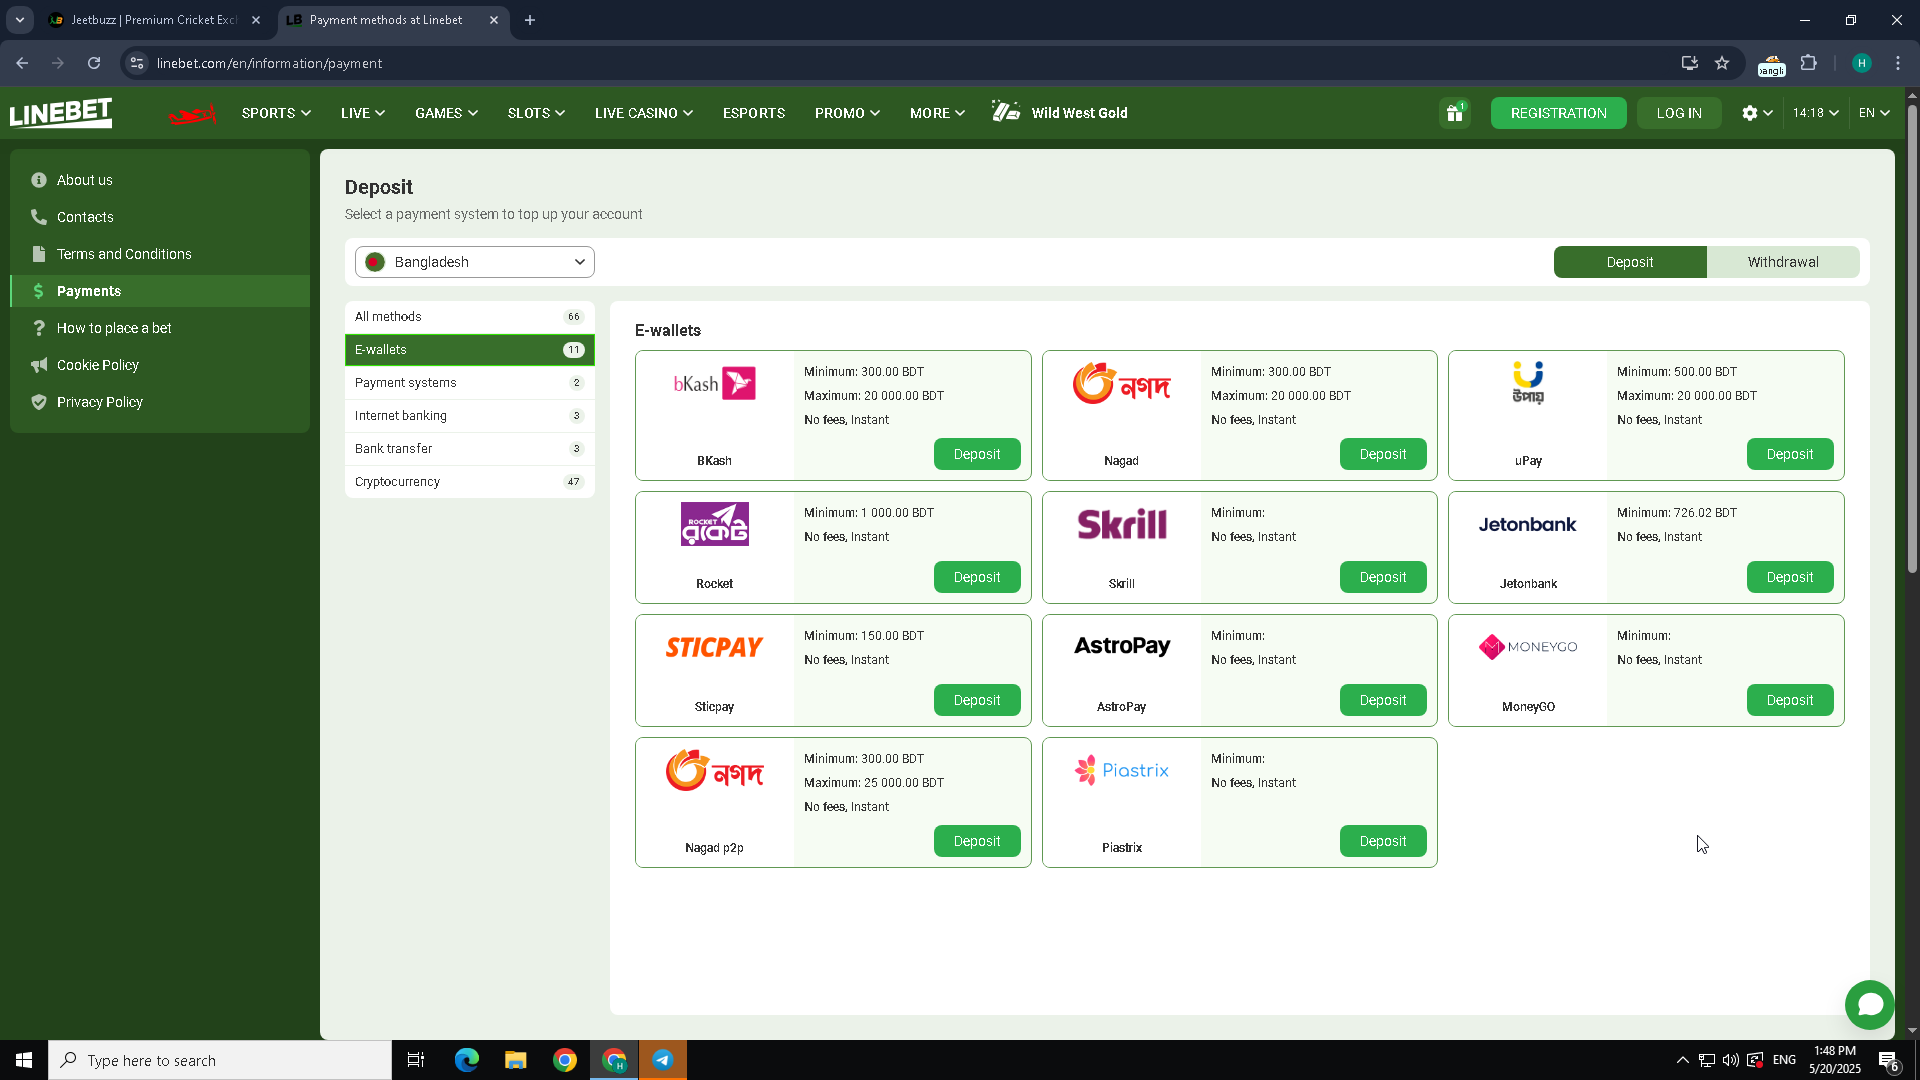
Task: Click the Linebet logo
Action: coord(61,113)
